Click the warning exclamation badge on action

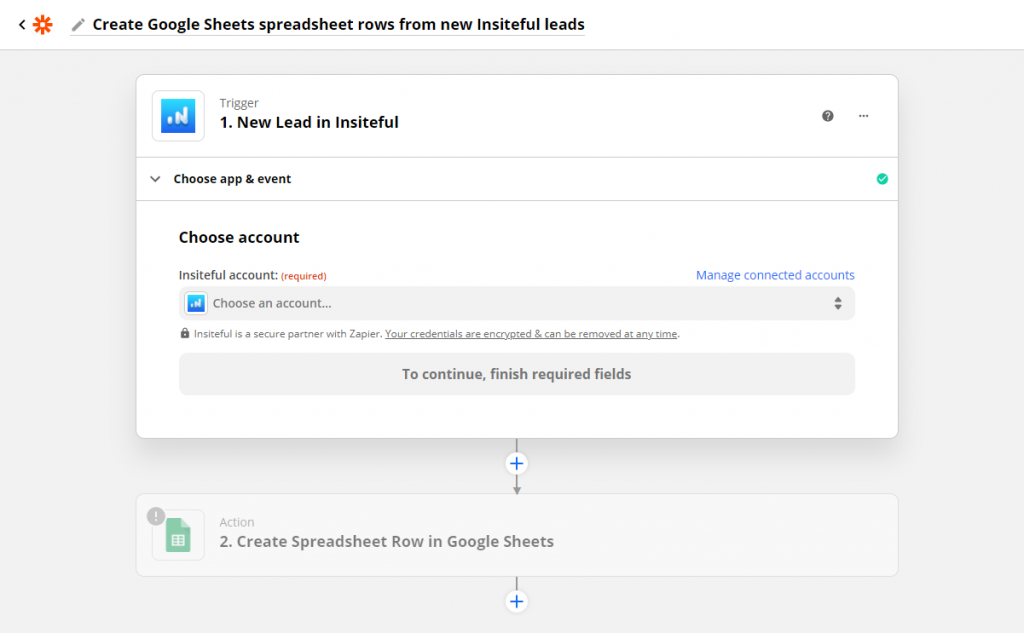[155, 516]
